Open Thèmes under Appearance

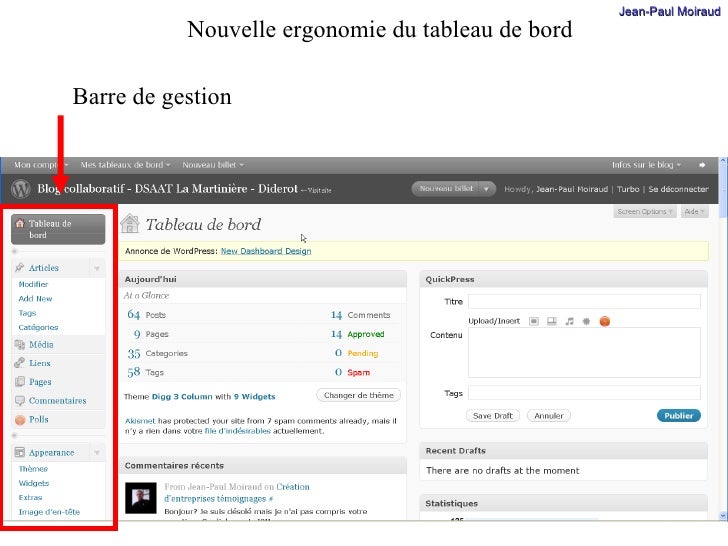(x=33, y=469)
